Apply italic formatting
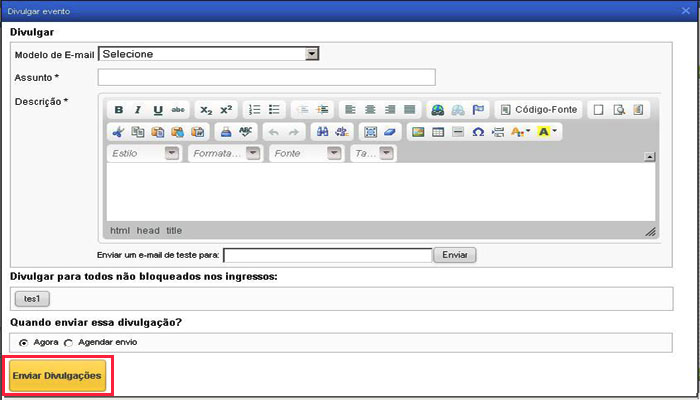 pyautogui.click(x=138, y=109)
